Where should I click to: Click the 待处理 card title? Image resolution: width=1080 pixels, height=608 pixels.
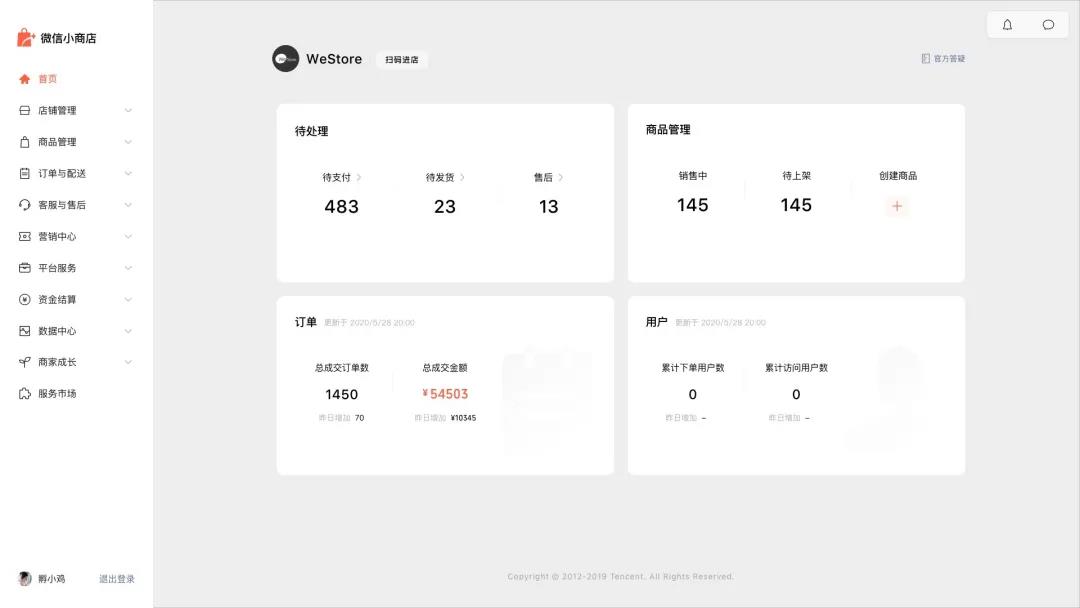(311, 131)
